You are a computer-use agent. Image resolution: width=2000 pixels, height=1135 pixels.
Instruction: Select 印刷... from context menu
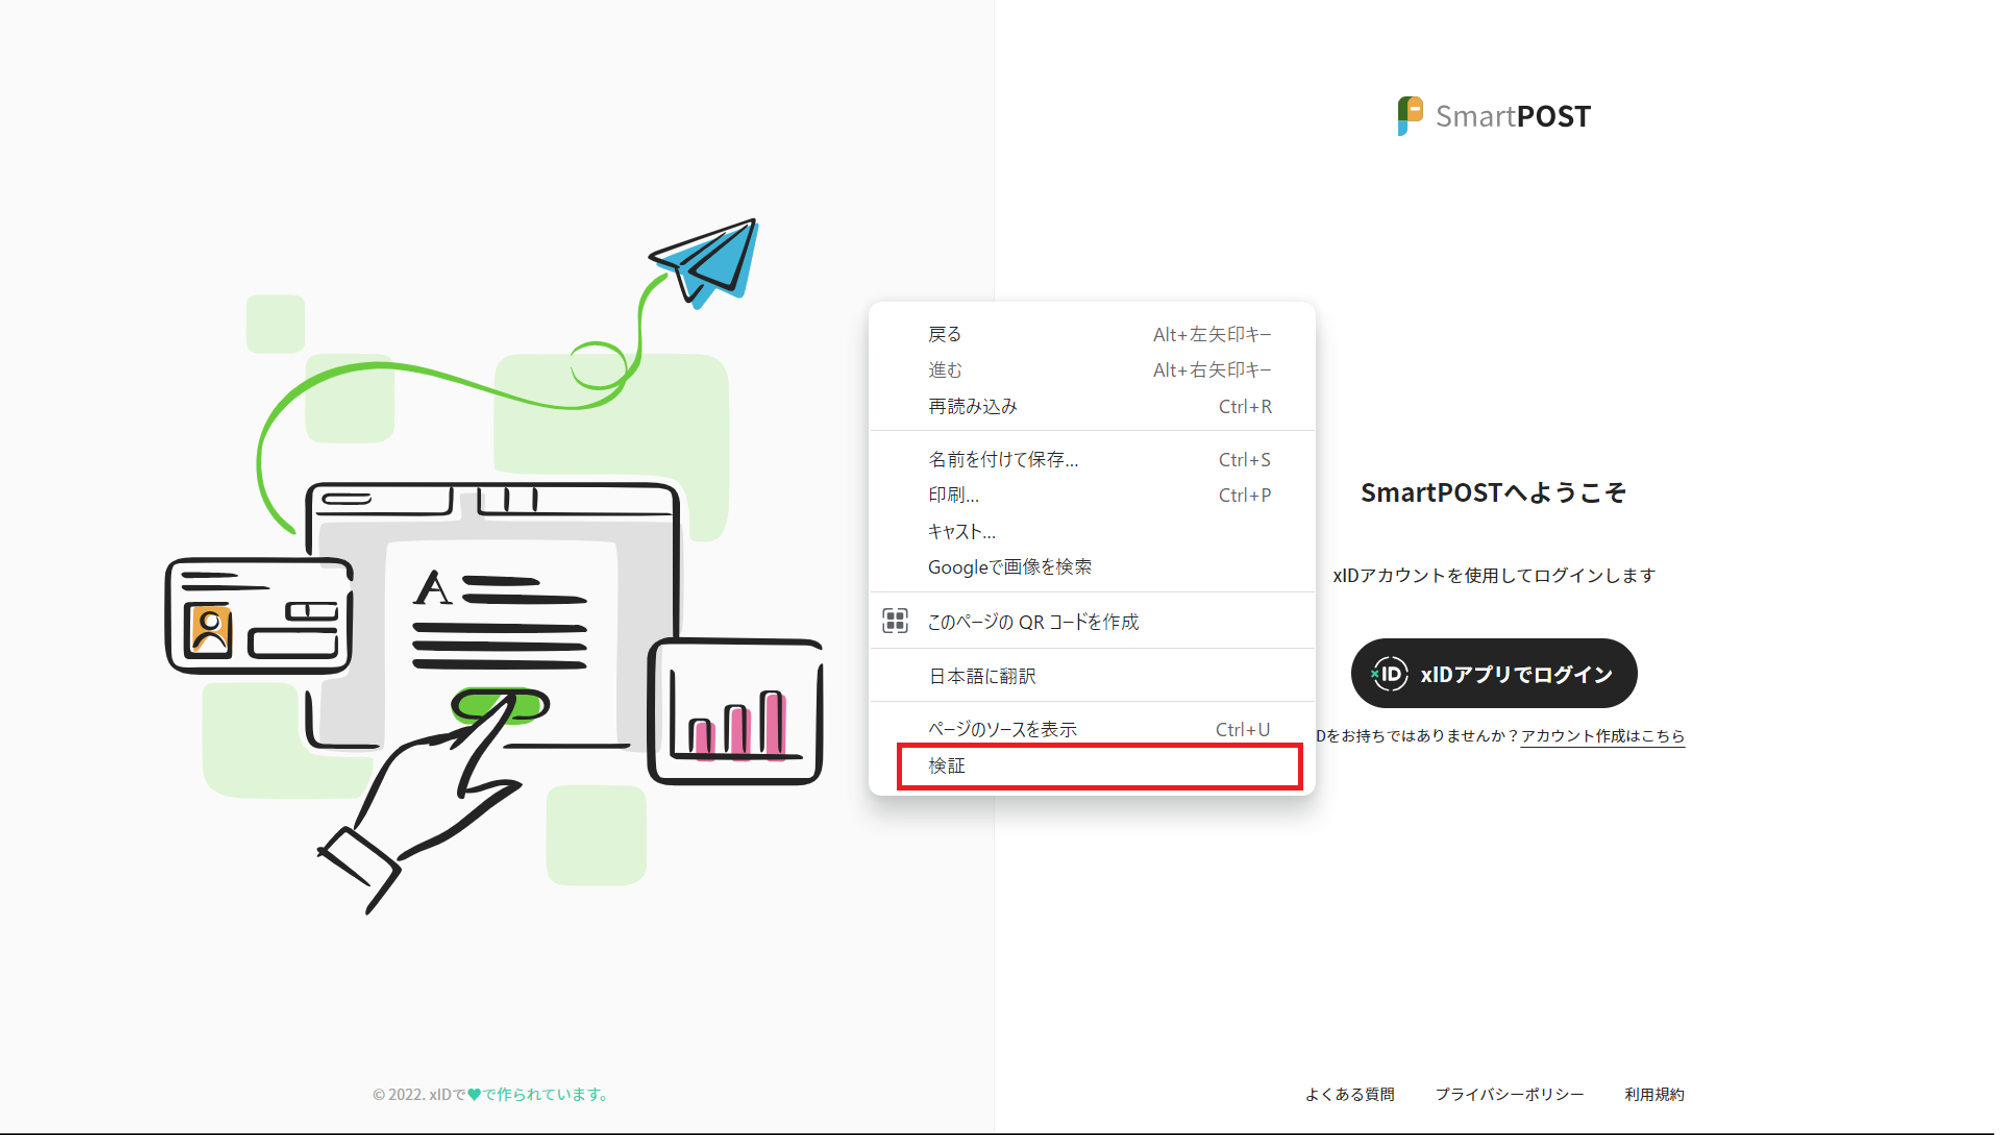[x=1092, y=495]
